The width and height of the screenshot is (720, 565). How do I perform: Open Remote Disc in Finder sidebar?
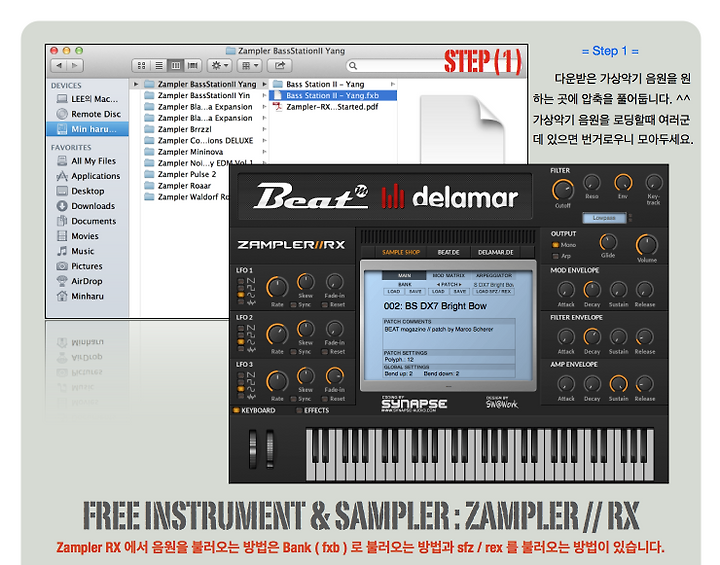89,114
